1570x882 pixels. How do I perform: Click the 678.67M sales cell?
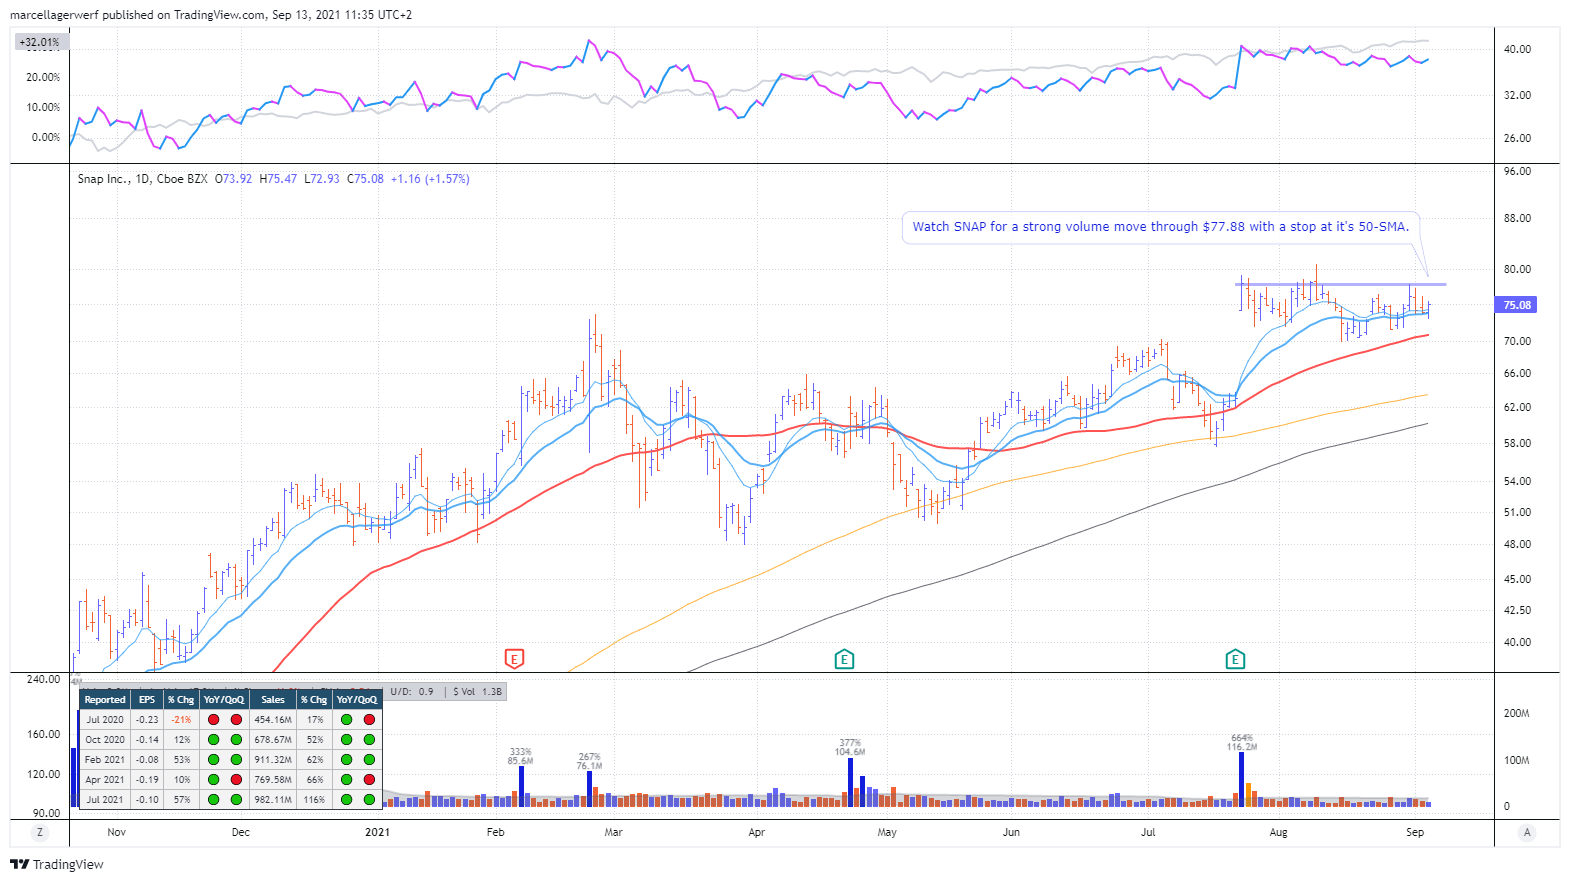click(273, 740)
